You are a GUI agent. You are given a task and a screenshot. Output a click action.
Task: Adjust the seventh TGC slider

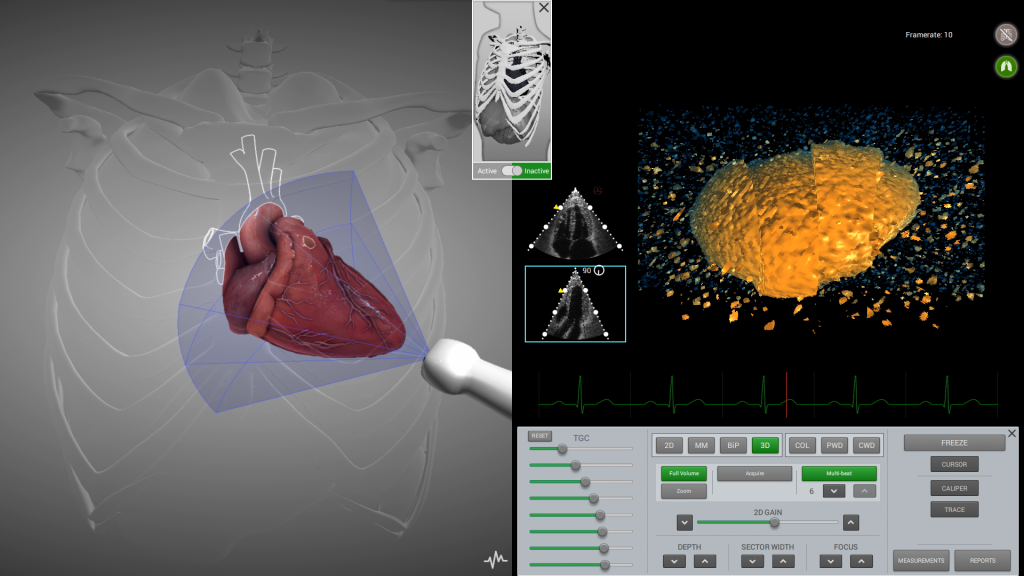coord(603,548)
